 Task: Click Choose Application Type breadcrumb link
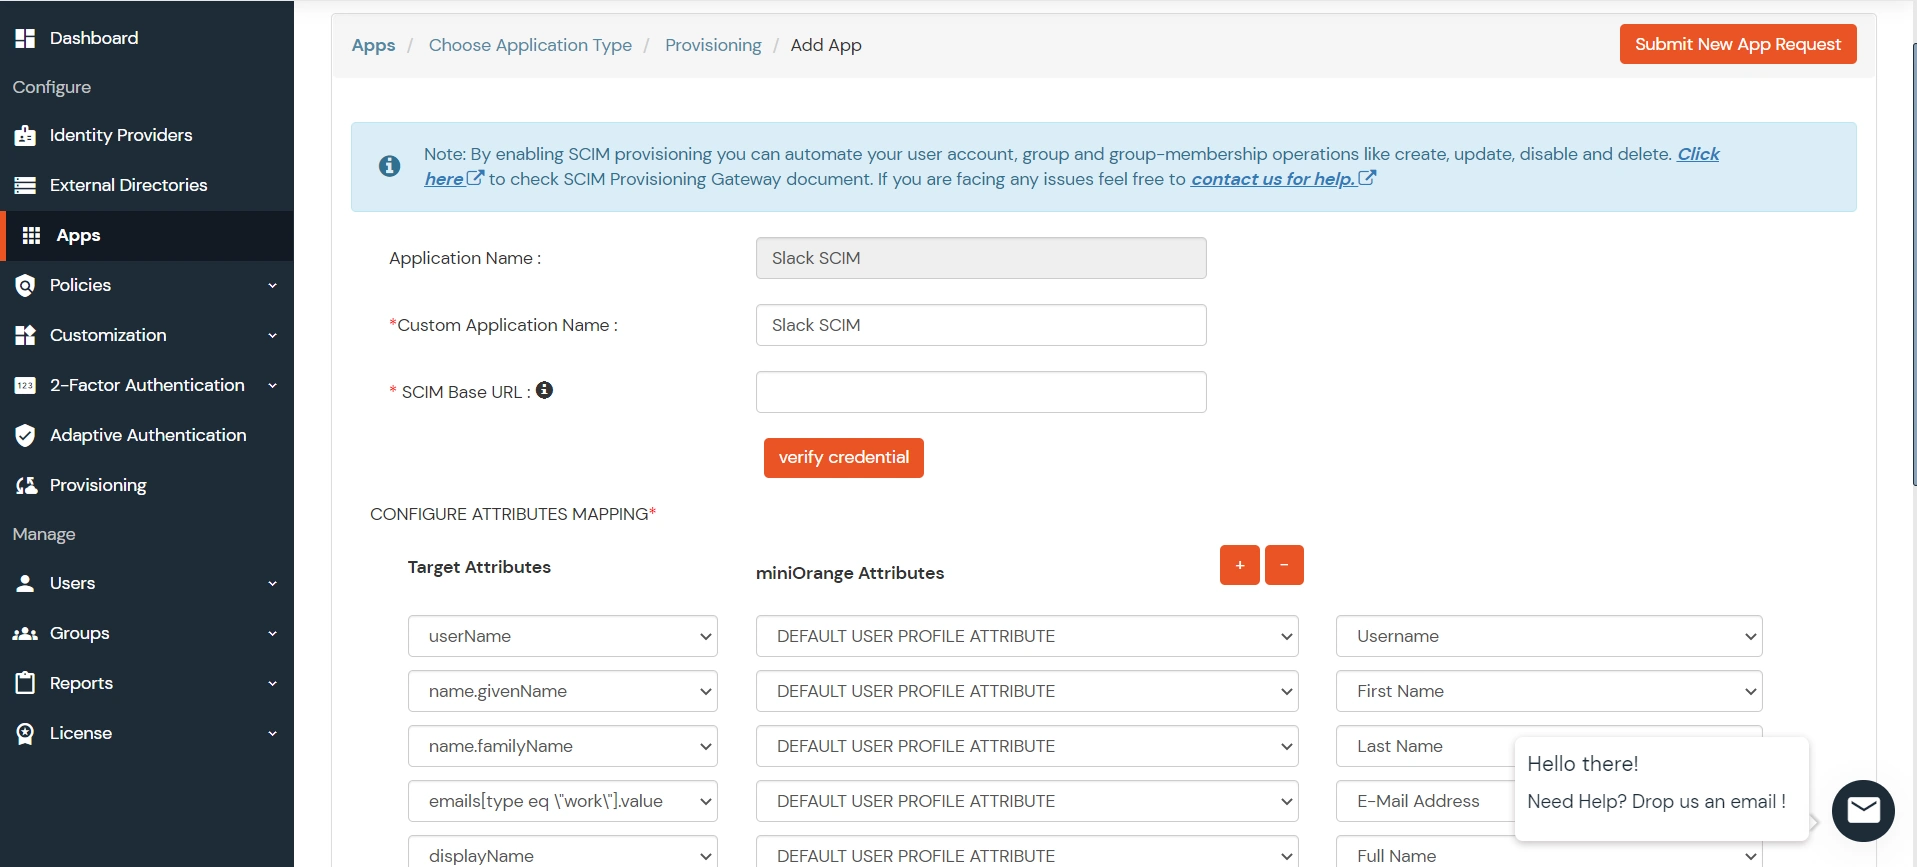pos(530,45)
